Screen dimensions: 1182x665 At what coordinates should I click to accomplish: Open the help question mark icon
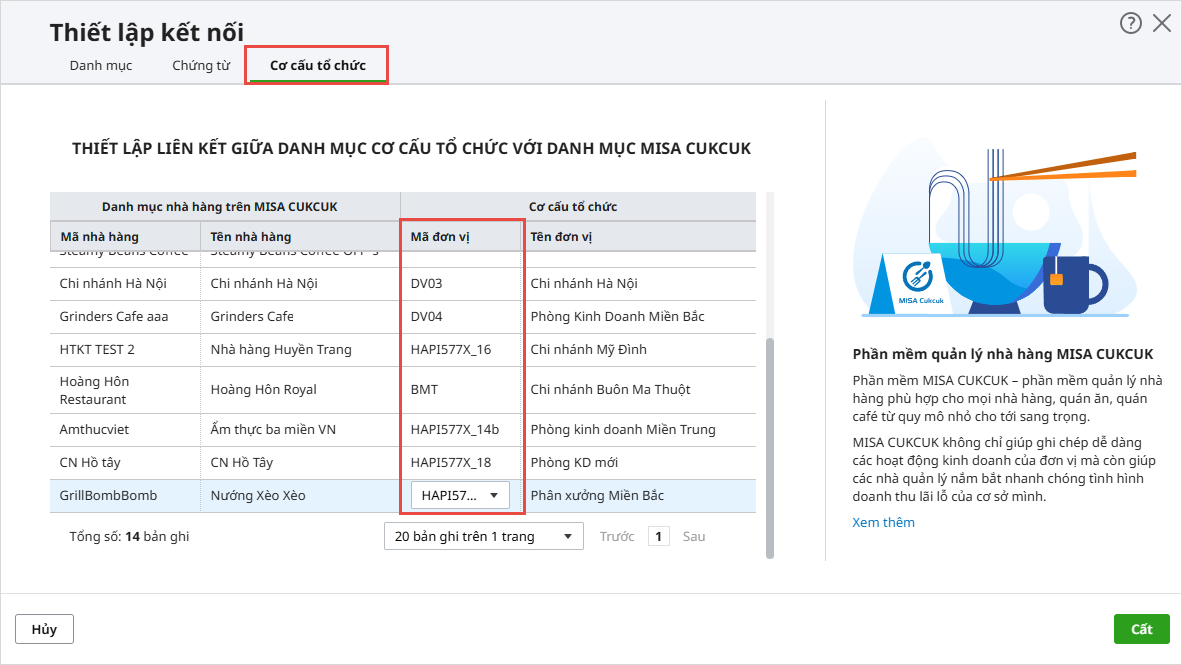tap(1130, 24)
